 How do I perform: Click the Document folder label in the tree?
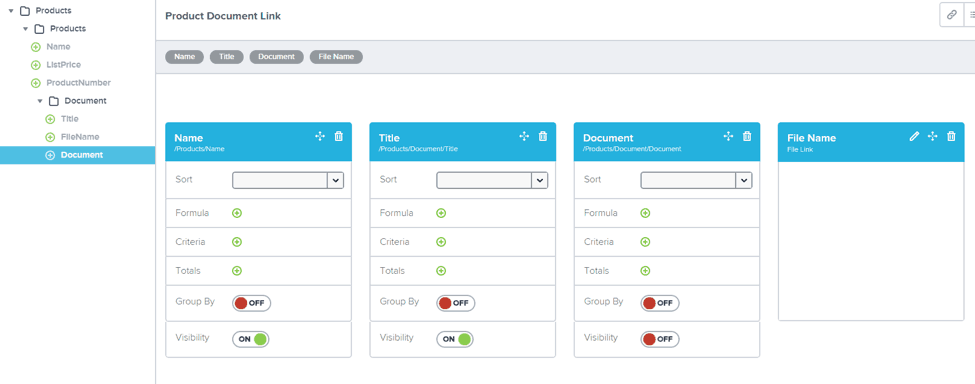pyautogui.click(x=85, y=101)
